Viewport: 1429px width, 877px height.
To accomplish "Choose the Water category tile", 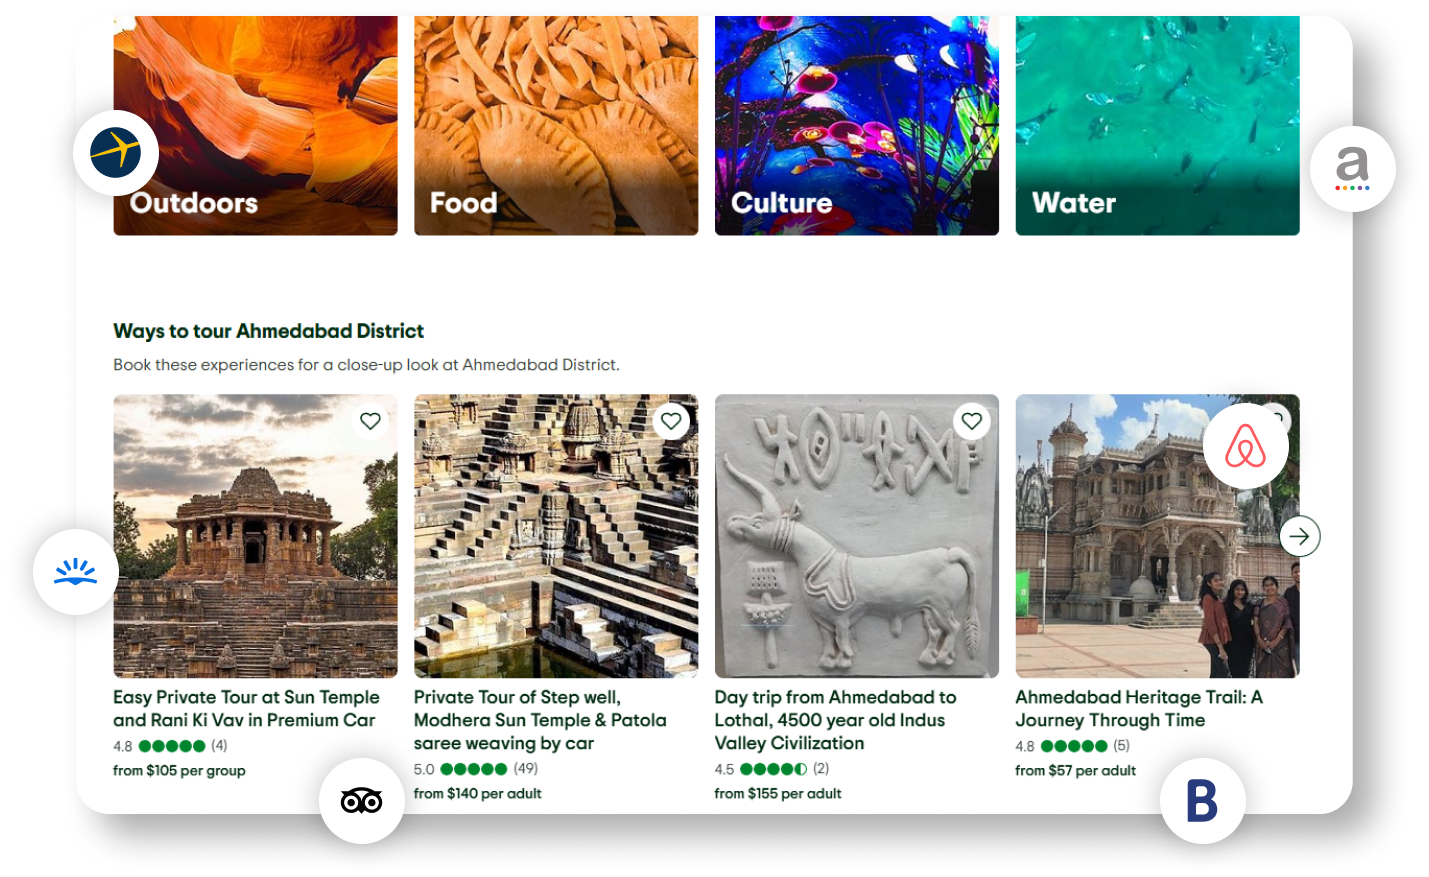I will point(1157,126).
